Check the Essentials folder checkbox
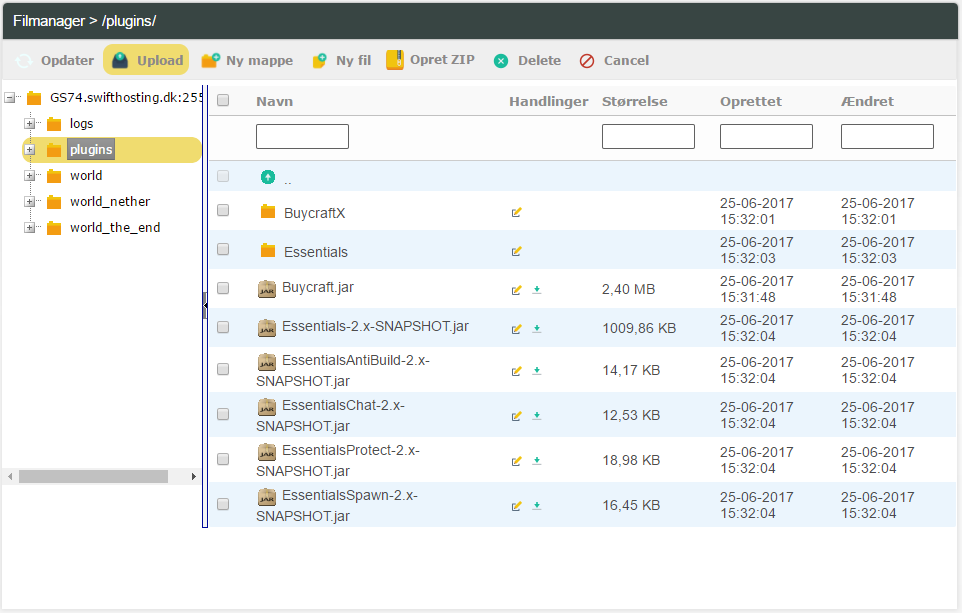The height and width of the screenshot is (613, 962). coord(223,249)
